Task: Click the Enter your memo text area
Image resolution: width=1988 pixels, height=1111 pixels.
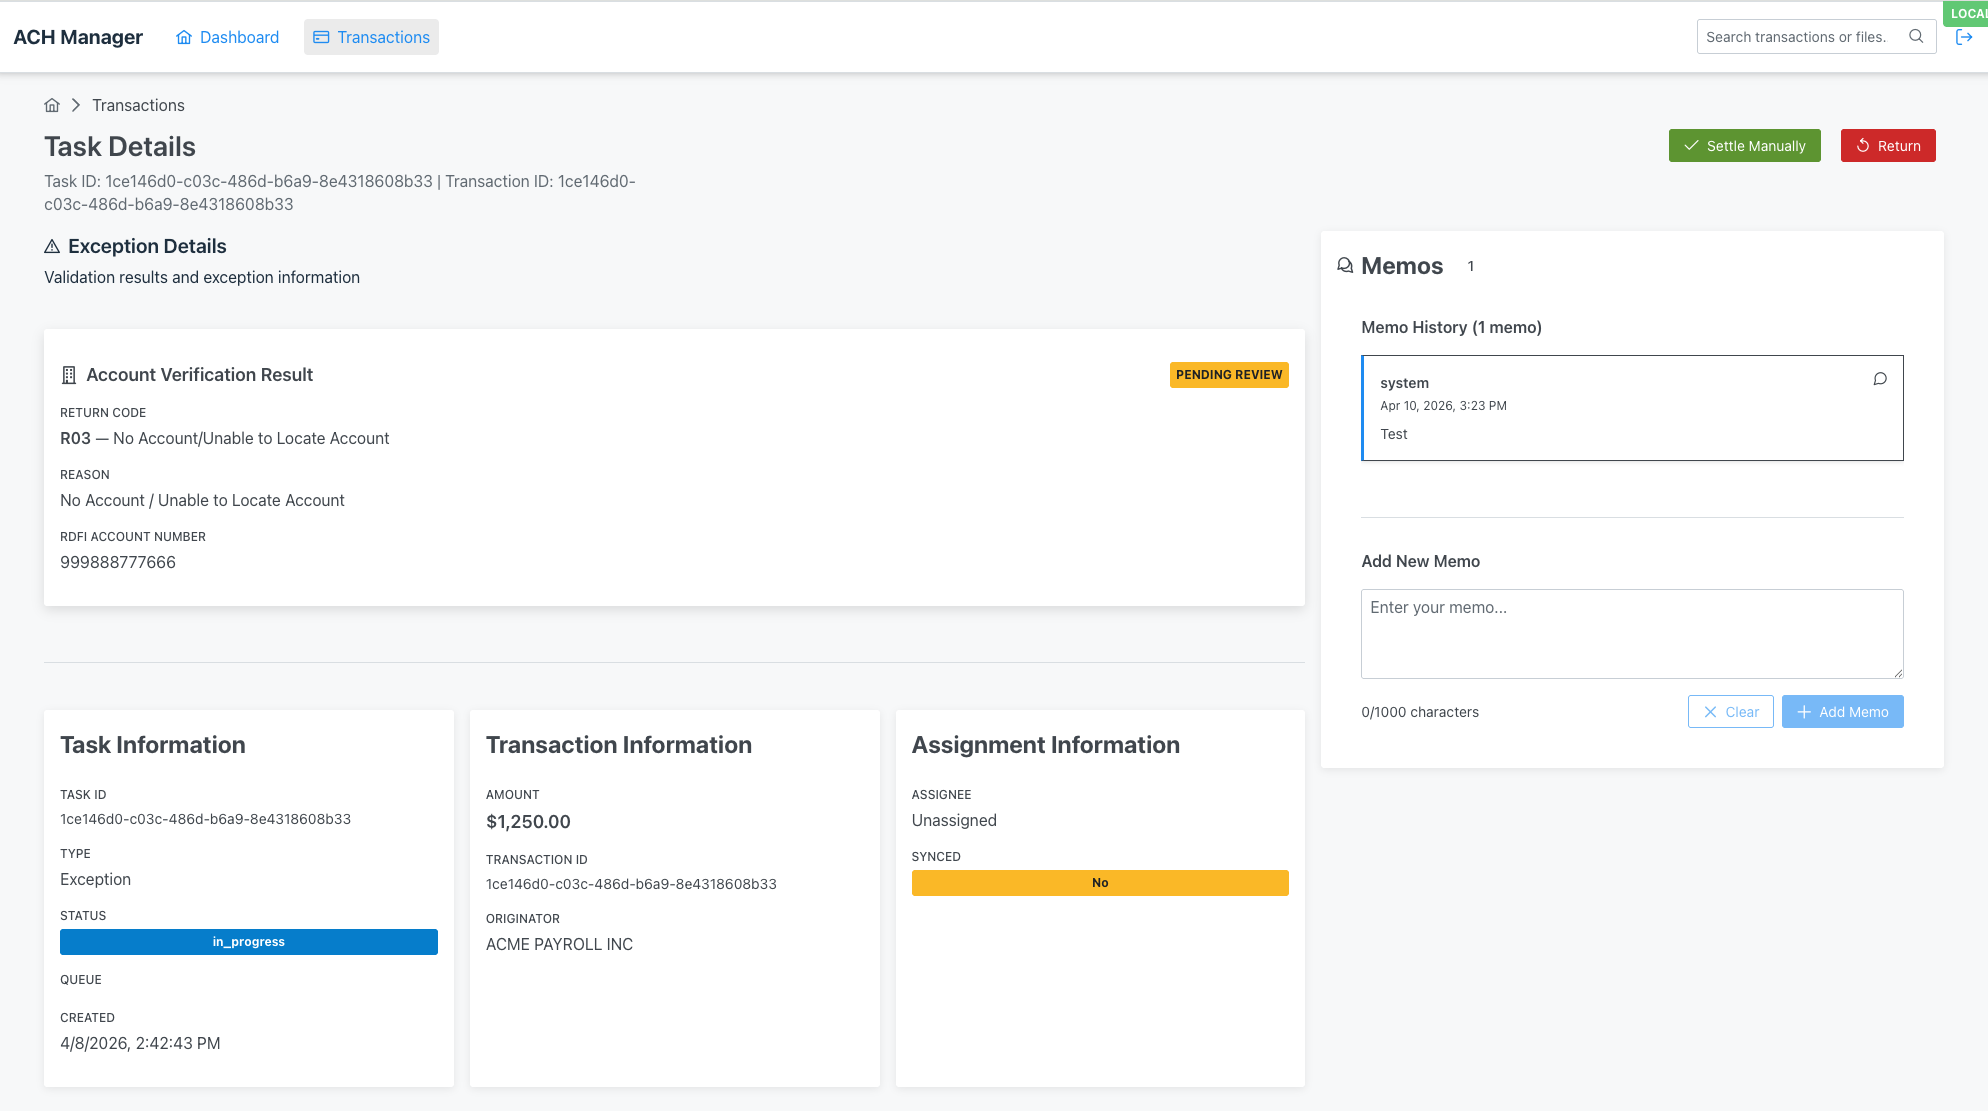Action: coord(1631,634)
